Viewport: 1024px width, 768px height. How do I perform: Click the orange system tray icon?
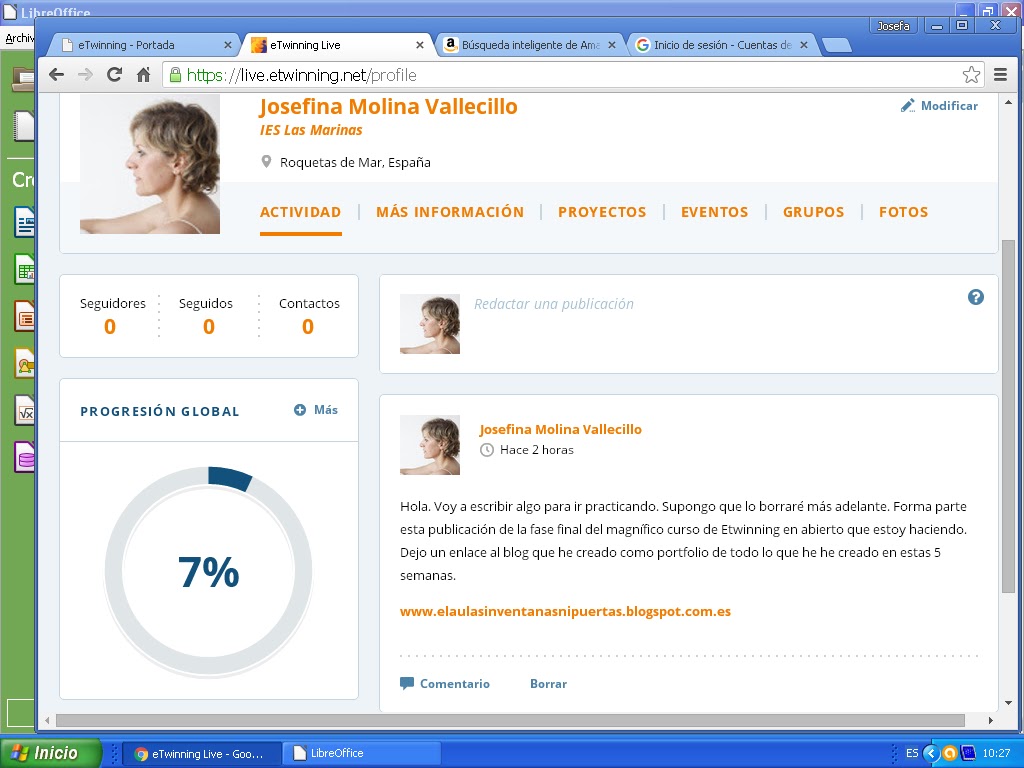tap(950, 753)
